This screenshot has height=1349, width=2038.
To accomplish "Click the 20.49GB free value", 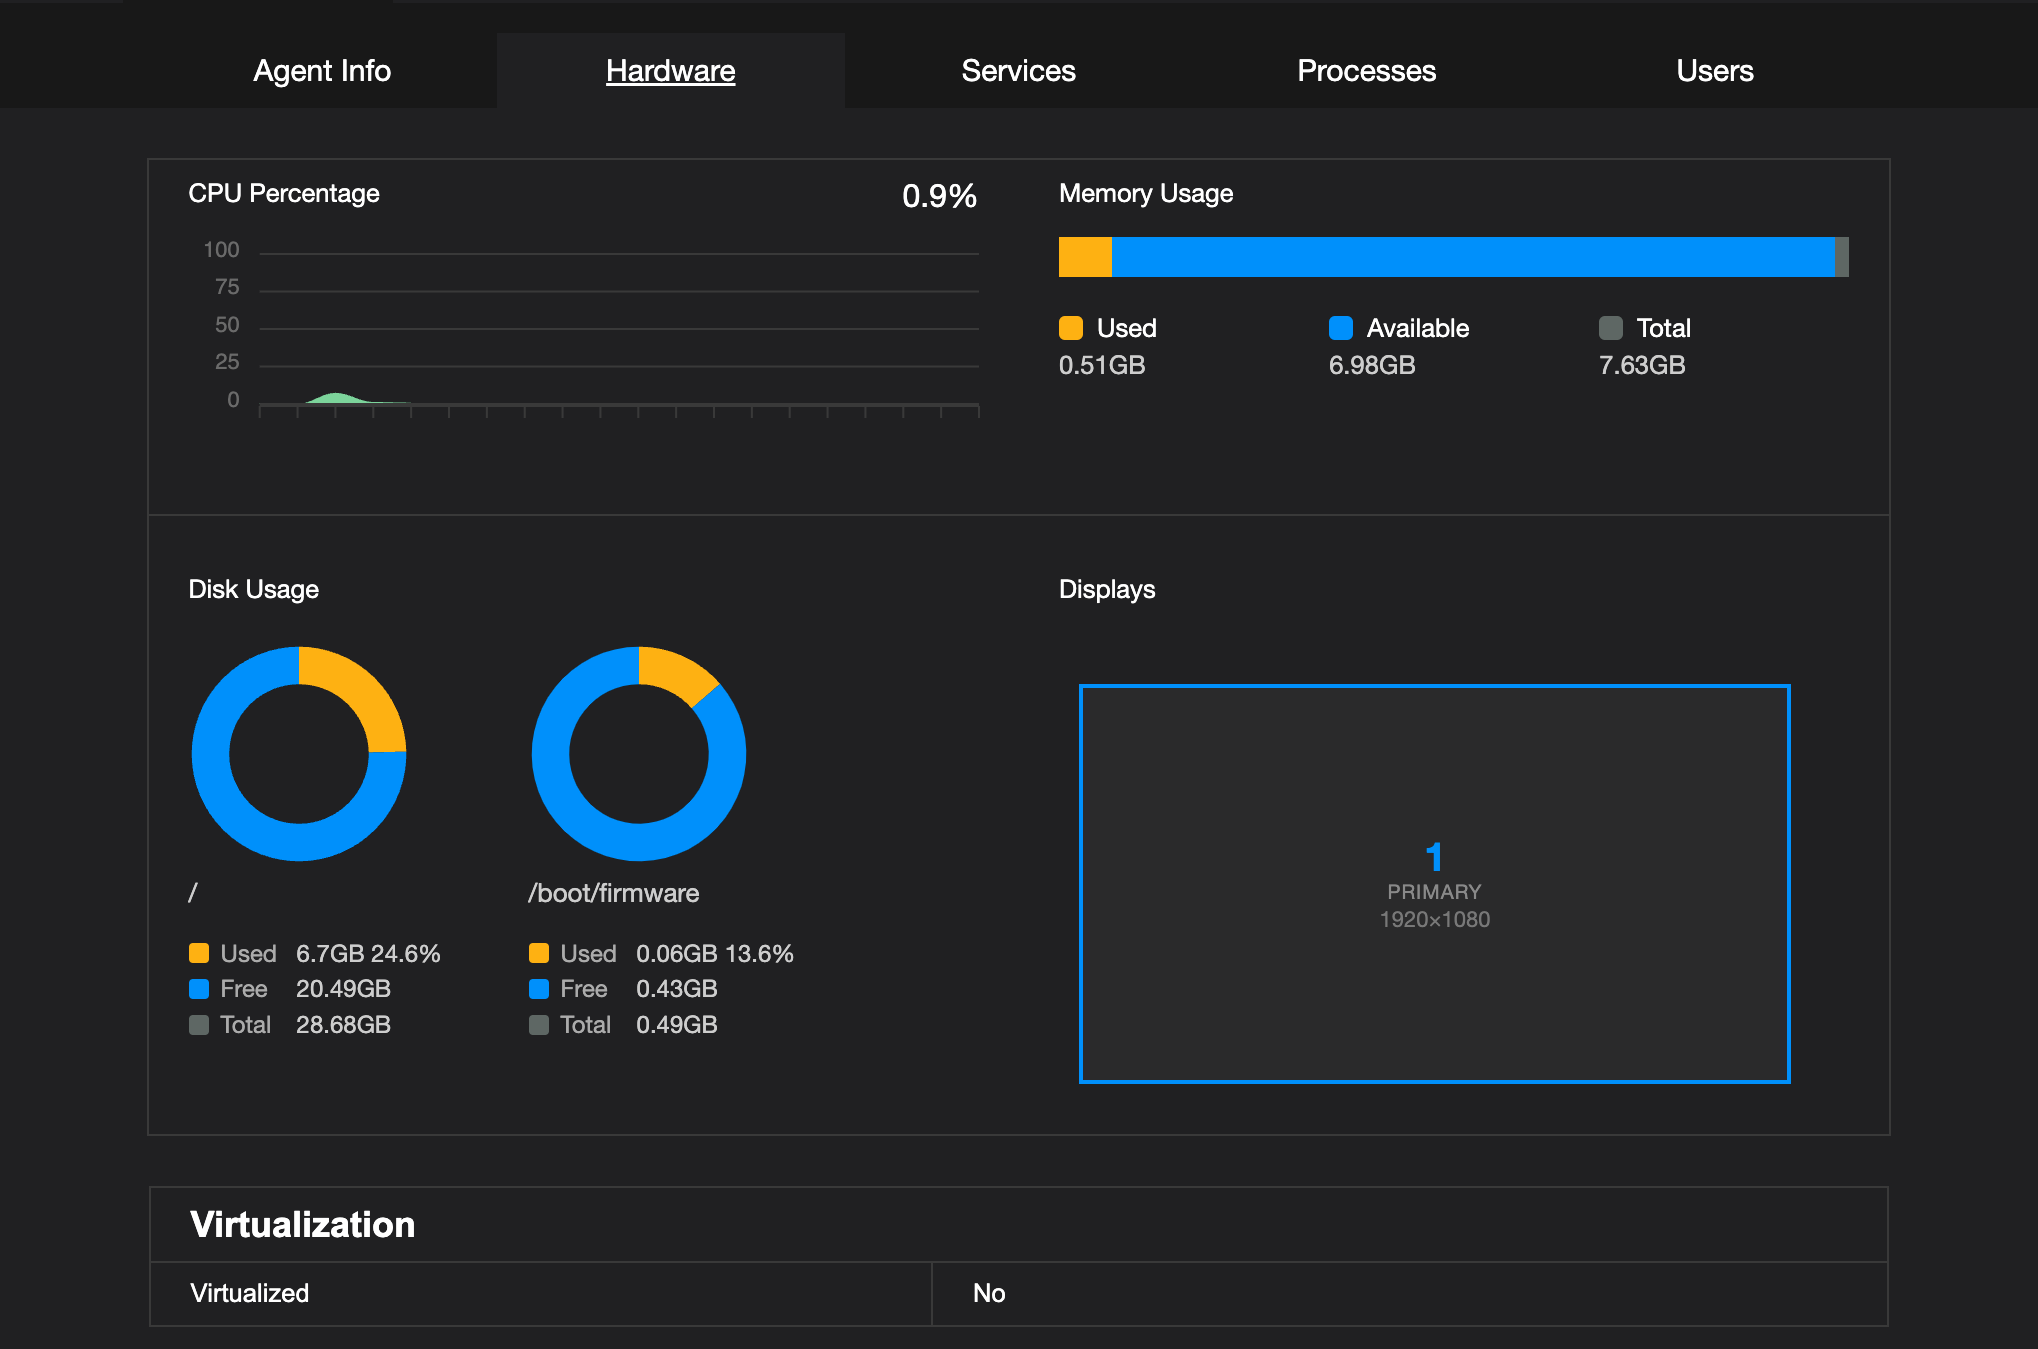I will click(343, 989).
